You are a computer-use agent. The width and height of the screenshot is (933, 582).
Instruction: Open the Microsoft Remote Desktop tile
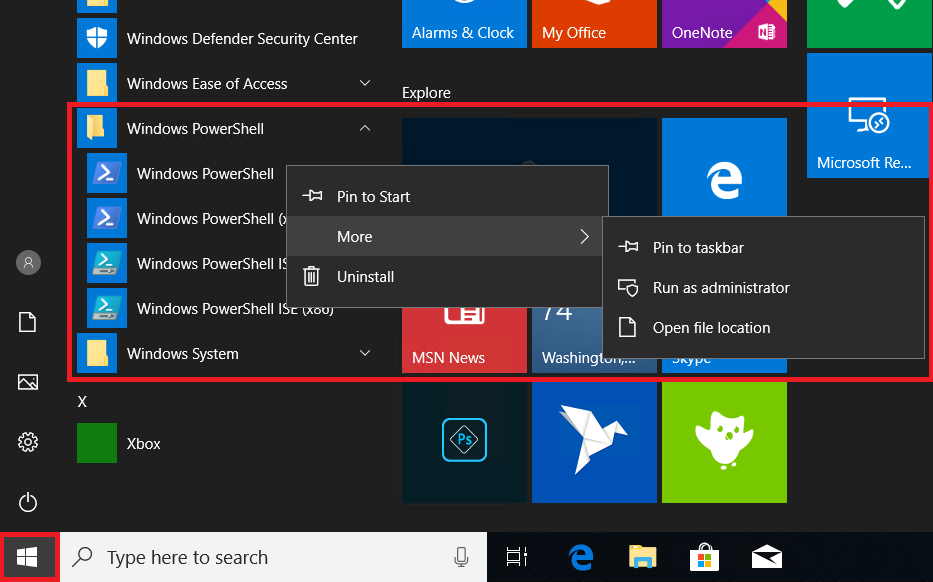tap(869, 115)
